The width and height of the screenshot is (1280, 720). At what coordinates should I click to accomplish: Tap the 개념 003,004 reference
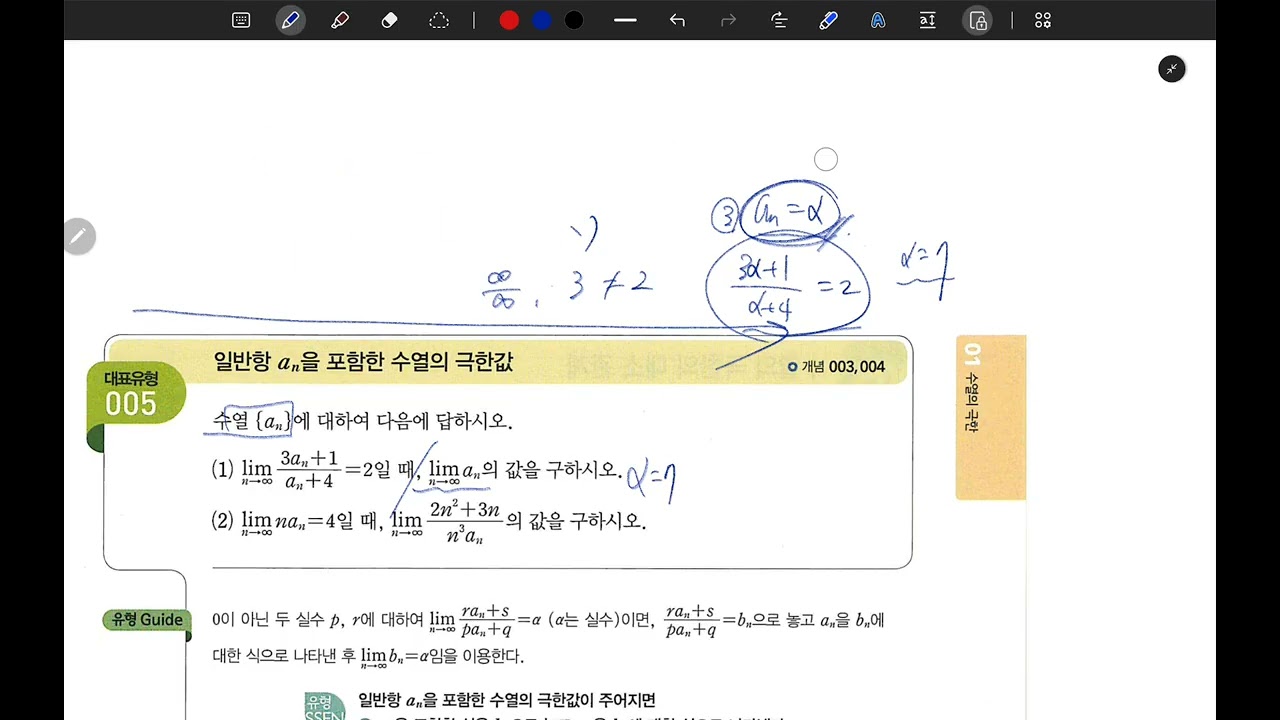click(x=836, y=367)
